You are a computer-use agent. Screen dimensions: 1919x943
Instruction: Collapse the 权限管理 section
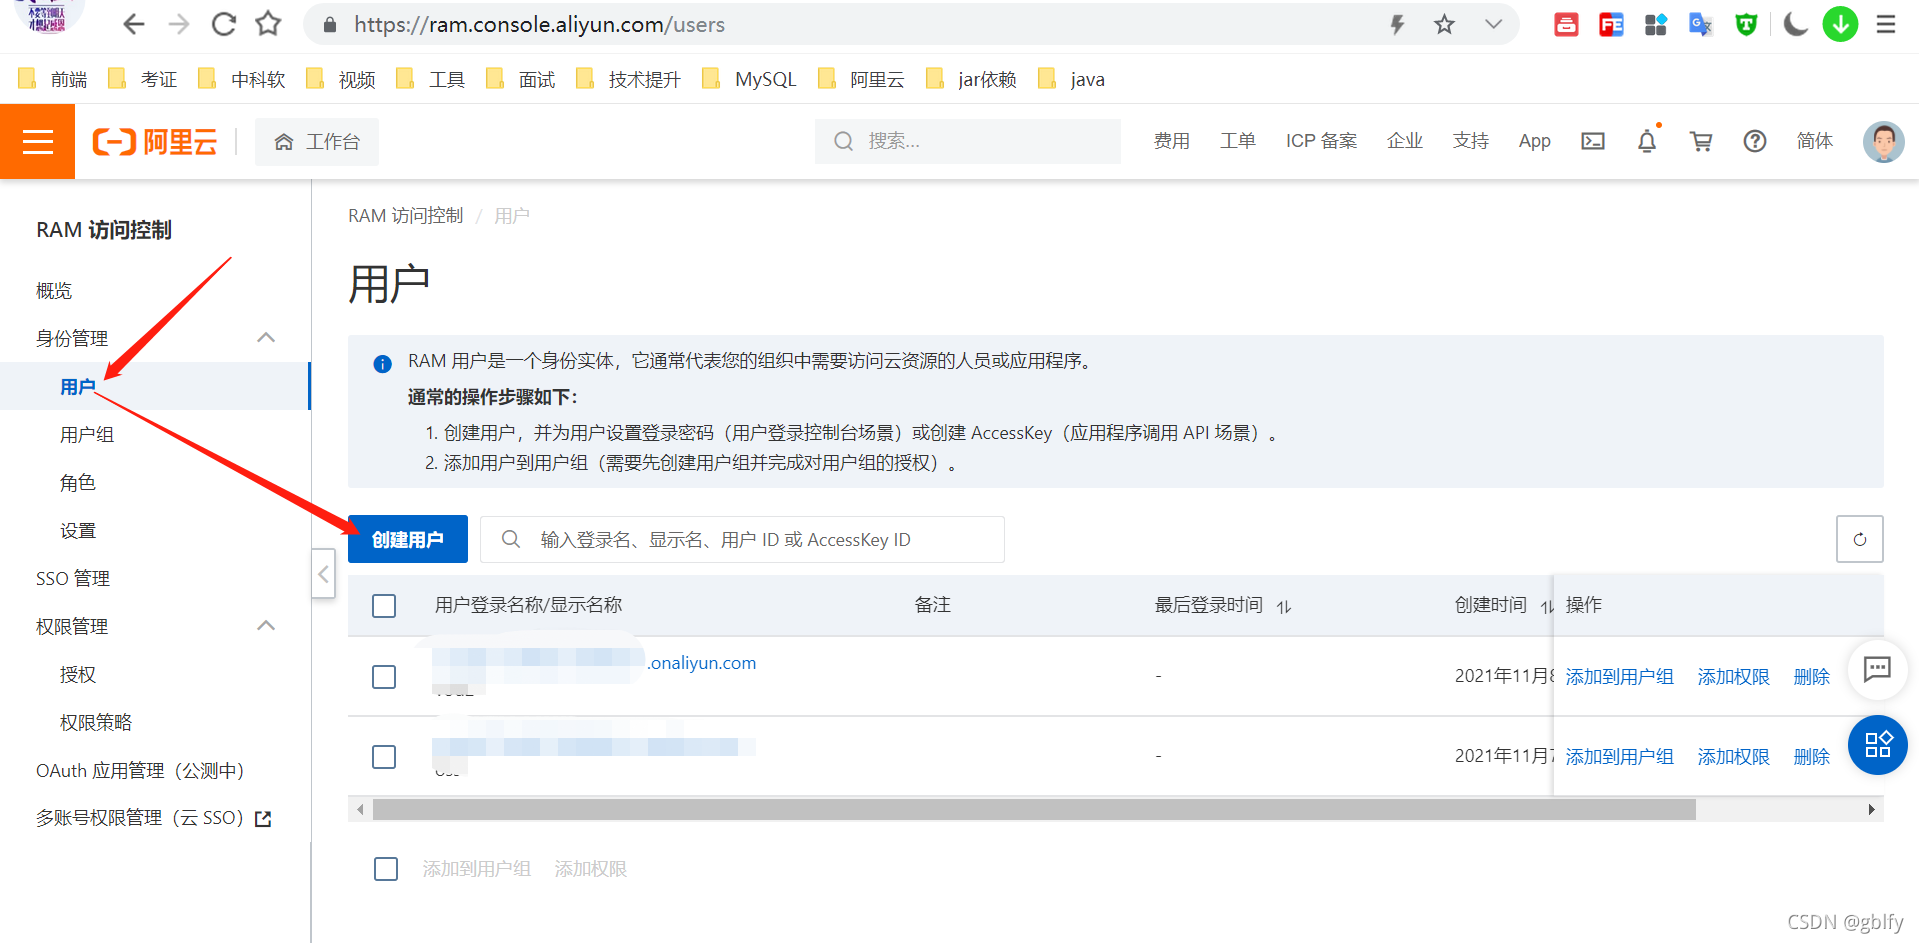click(265, 625)
